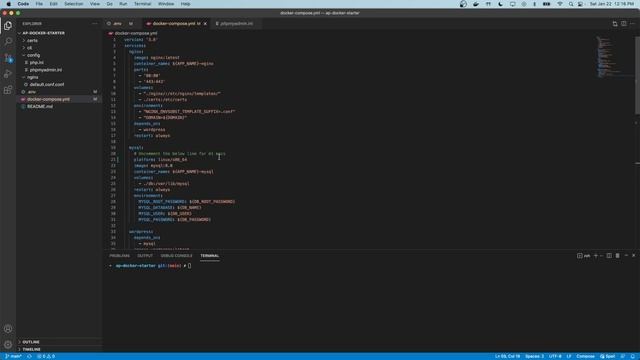This screenshot has height=360, width=640.
Task: Open macOS Wi-Fi menu icon
Action: tap(560, 4)
